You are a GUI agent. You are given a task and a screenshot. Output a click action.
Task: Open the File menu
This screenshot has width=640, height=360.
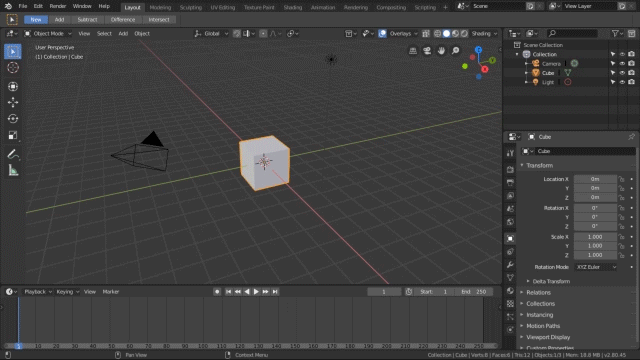tap(23, 6)
